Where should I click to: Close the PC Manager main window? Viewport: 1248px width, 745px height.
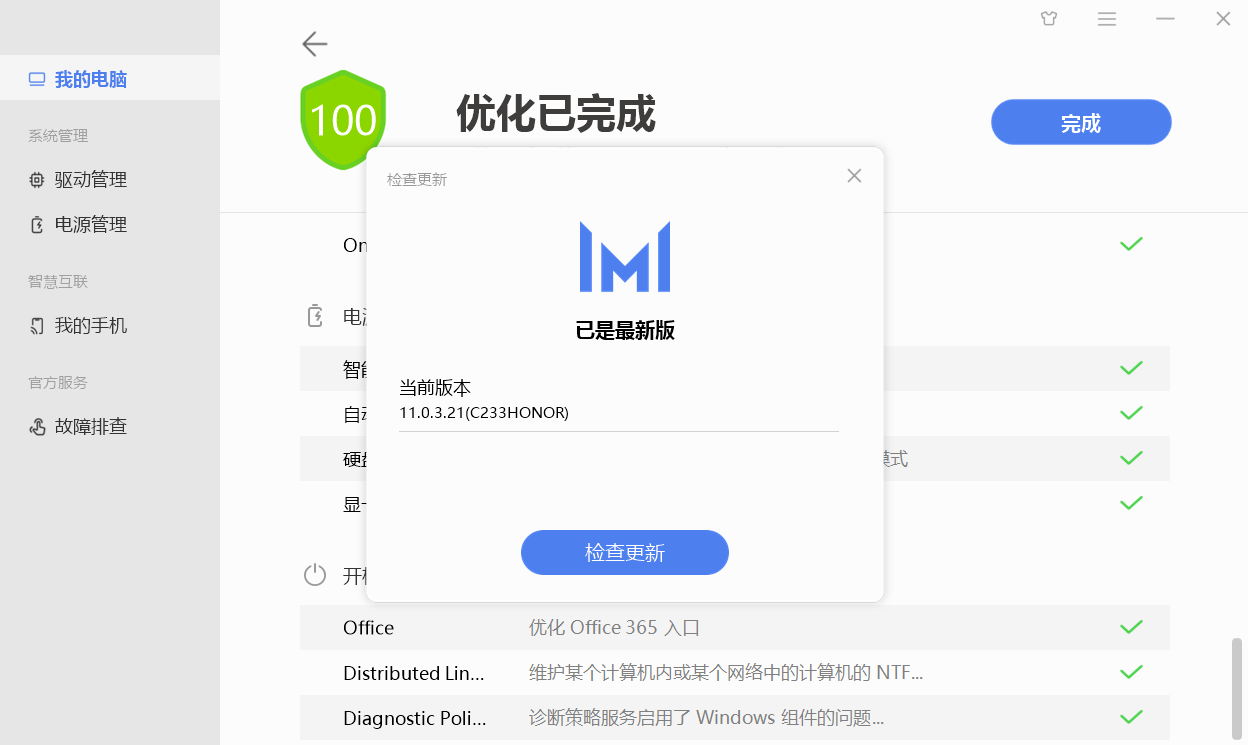[x=1223, y=18]
